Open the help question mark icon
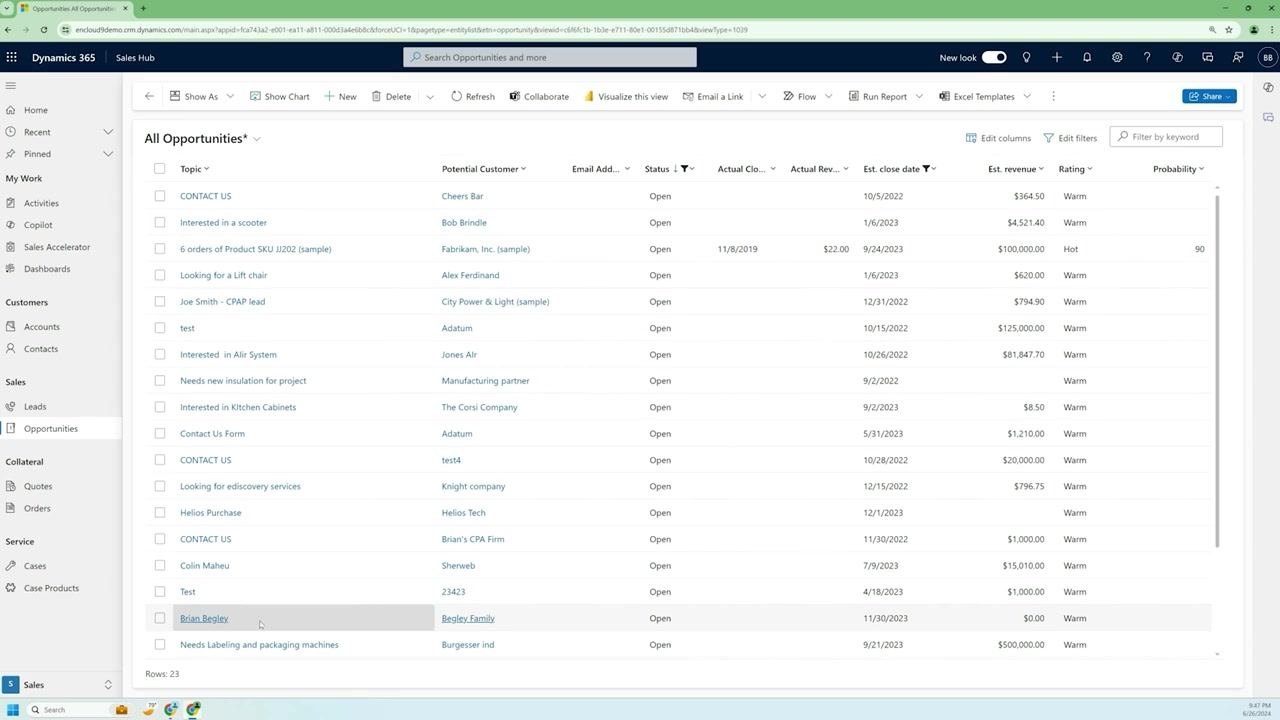Viewport: 1280px width, 720px height. tap(1147, 57)
